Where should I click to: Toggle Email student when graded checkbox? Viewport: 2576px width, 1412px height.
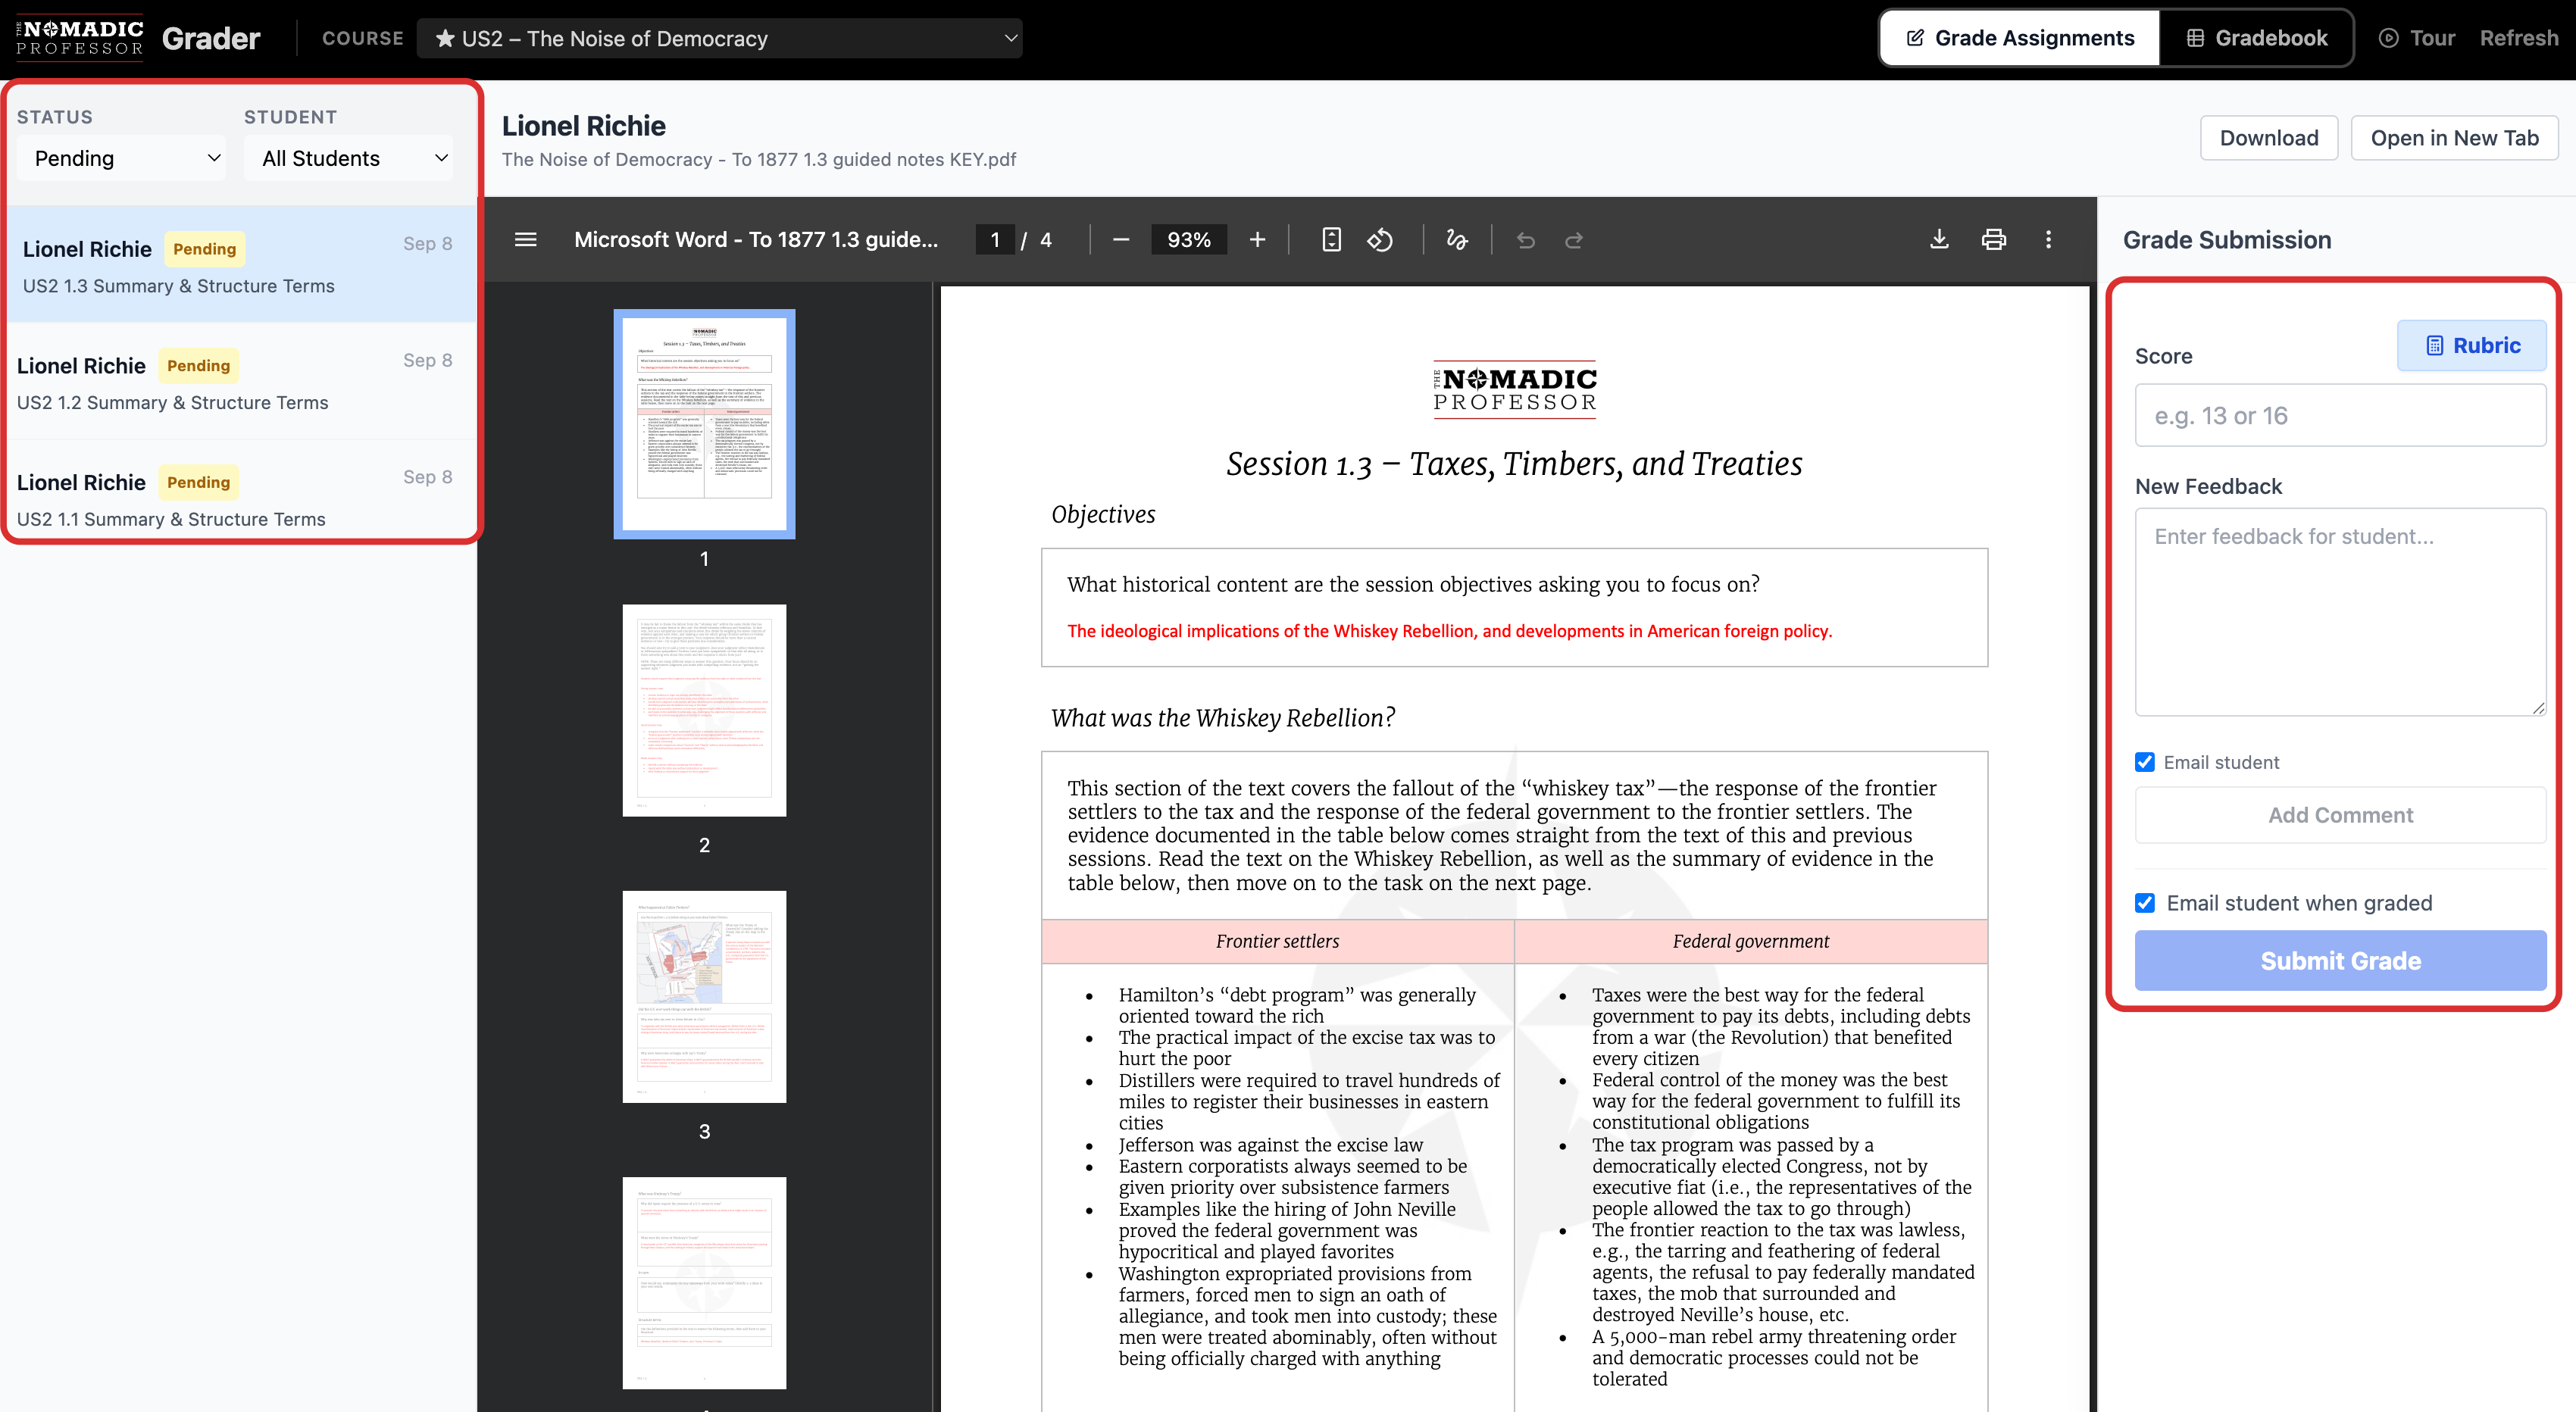[2144, 903]
